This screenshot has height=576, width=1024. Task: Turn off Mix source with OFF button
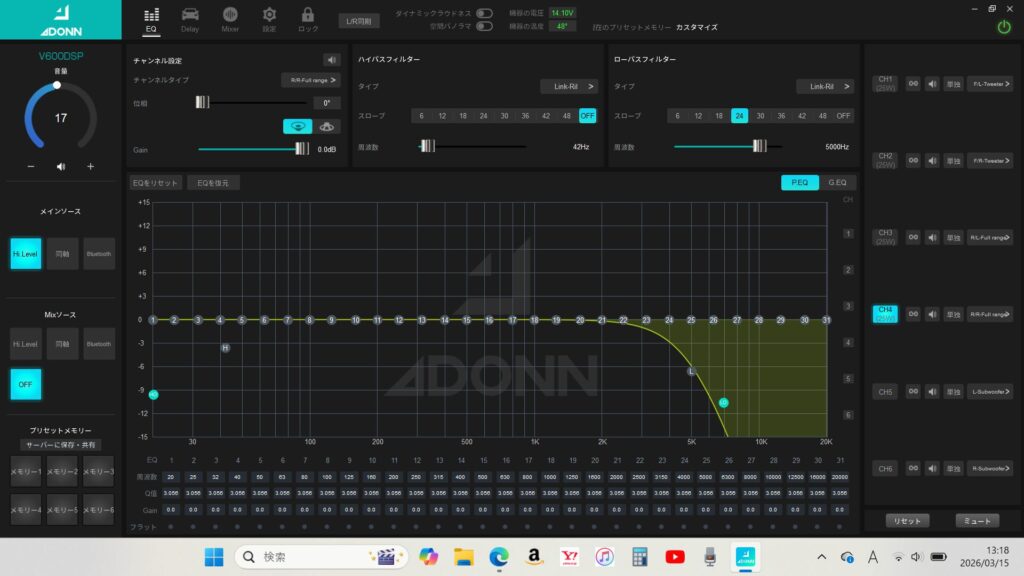pos(25,383)
